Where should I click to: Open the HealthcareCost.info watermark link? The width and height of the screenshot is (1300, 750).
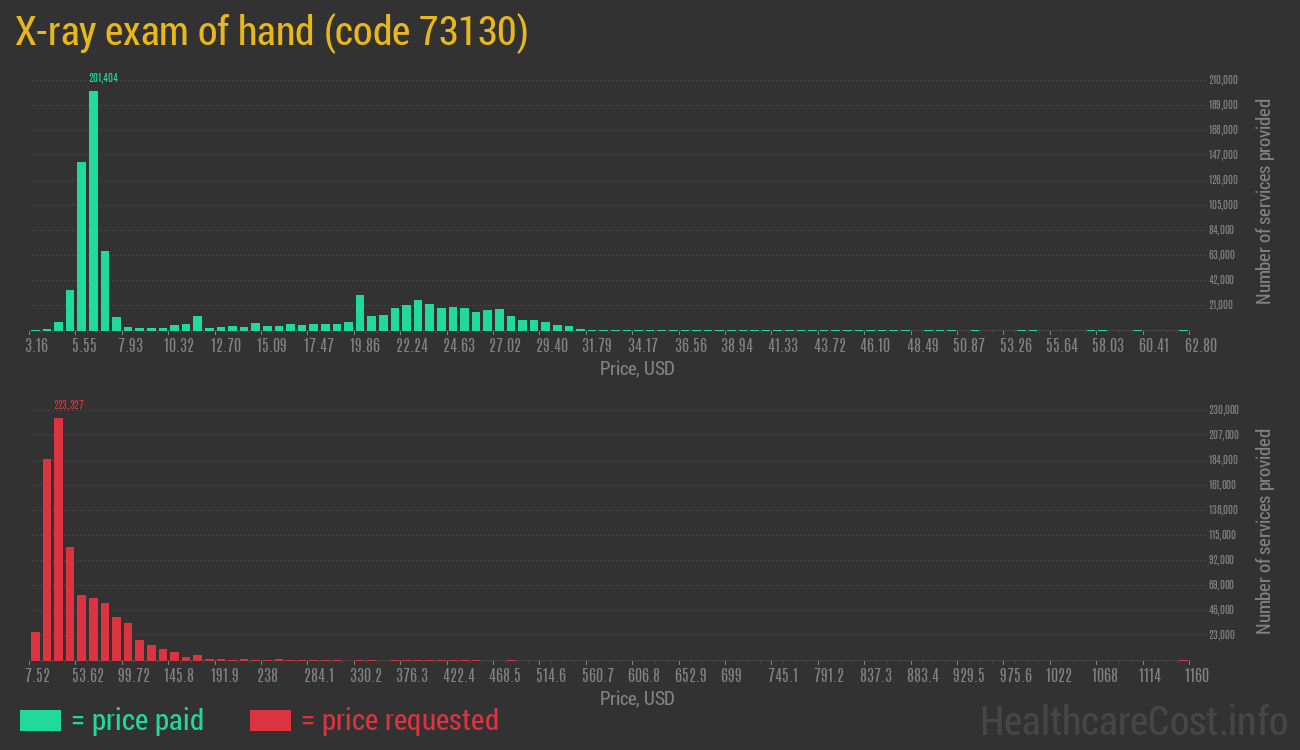point(1133,720)
